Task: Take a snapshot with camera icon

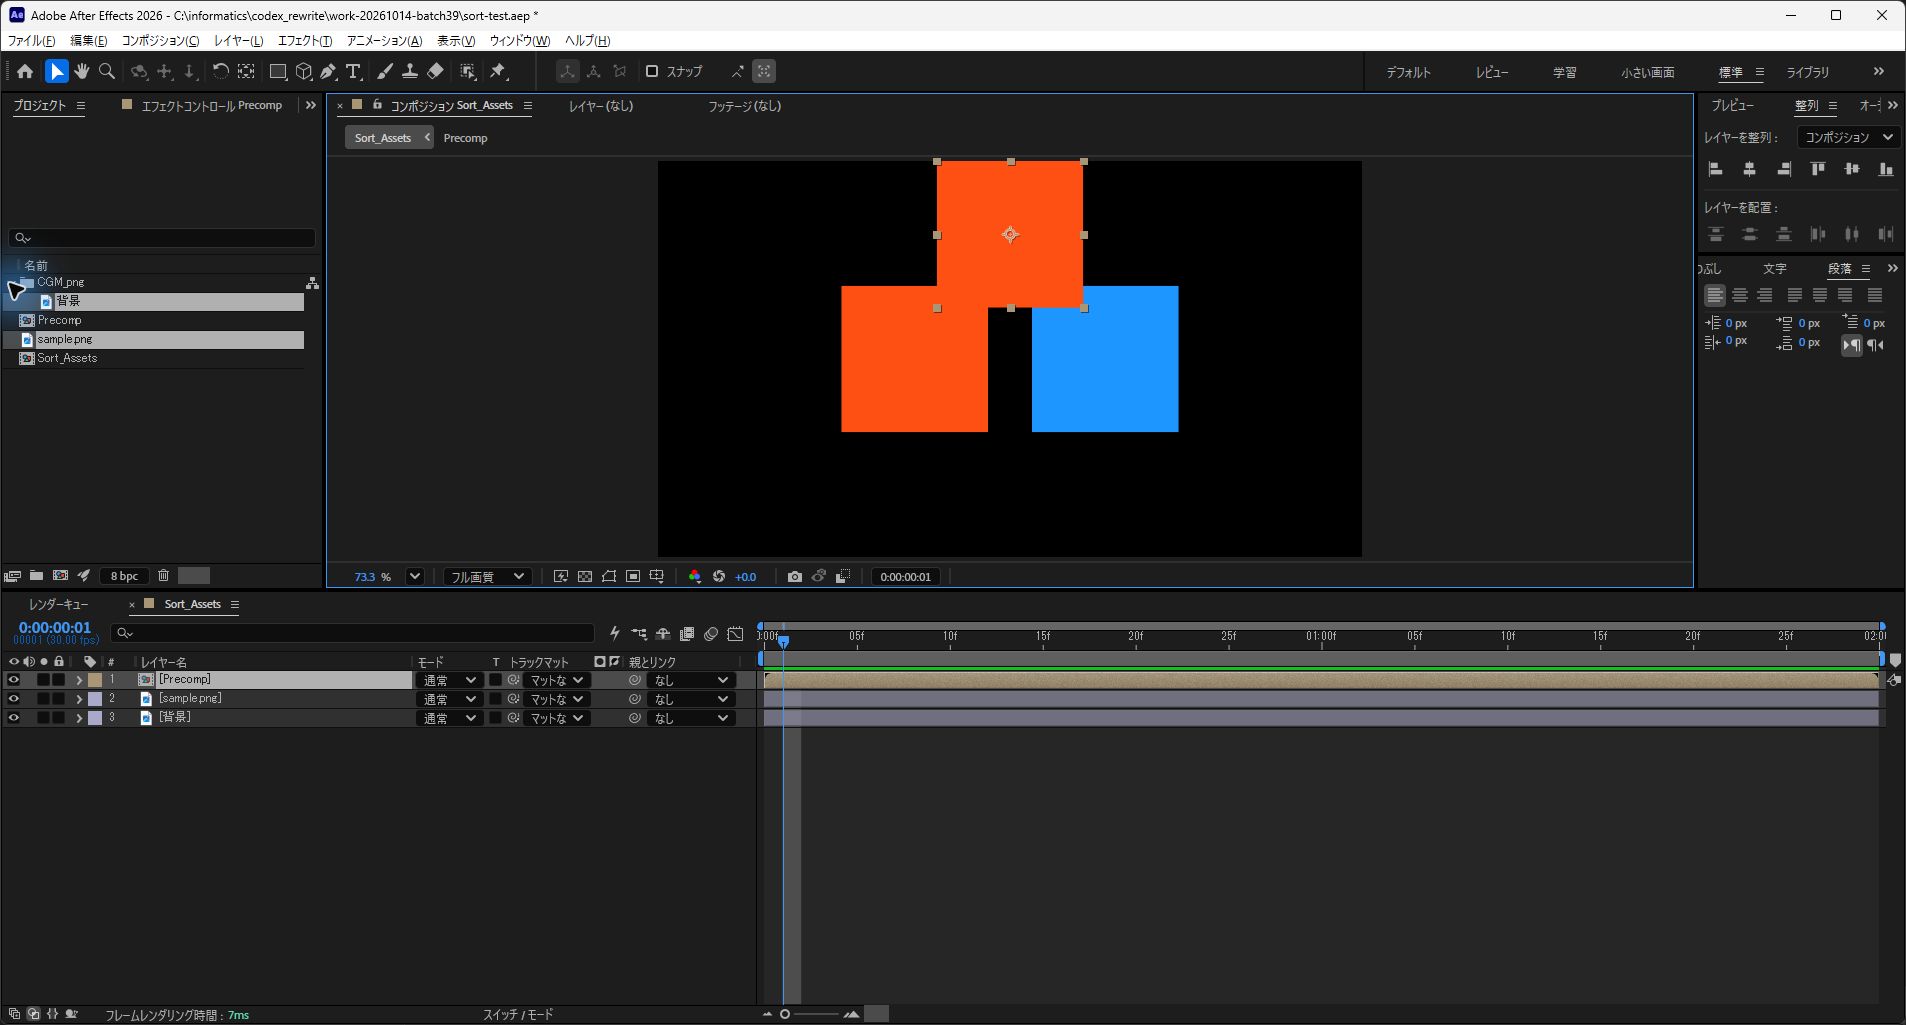Action: [x=794, y=576]
